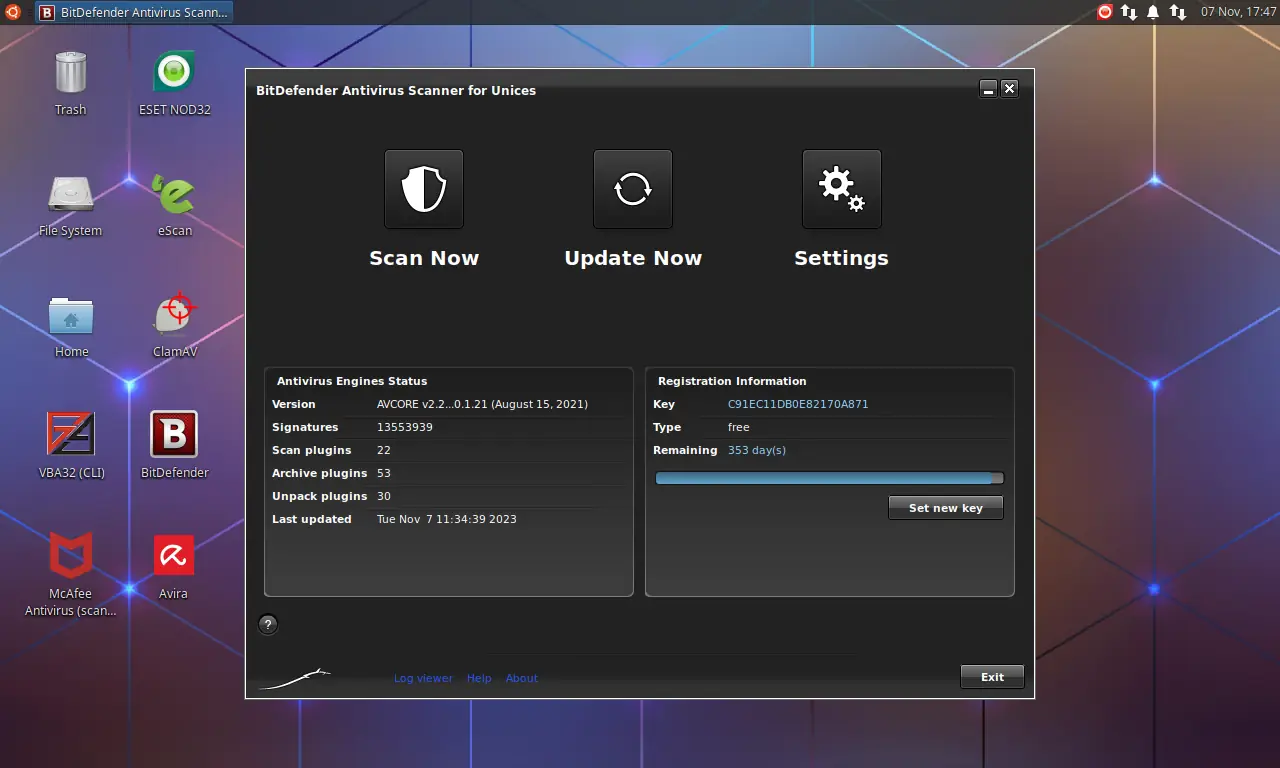Image resolution: width=1280 pixels, height=768 pixels.
Task: Open the Trash desktop icon
Action: pos(70,73)
